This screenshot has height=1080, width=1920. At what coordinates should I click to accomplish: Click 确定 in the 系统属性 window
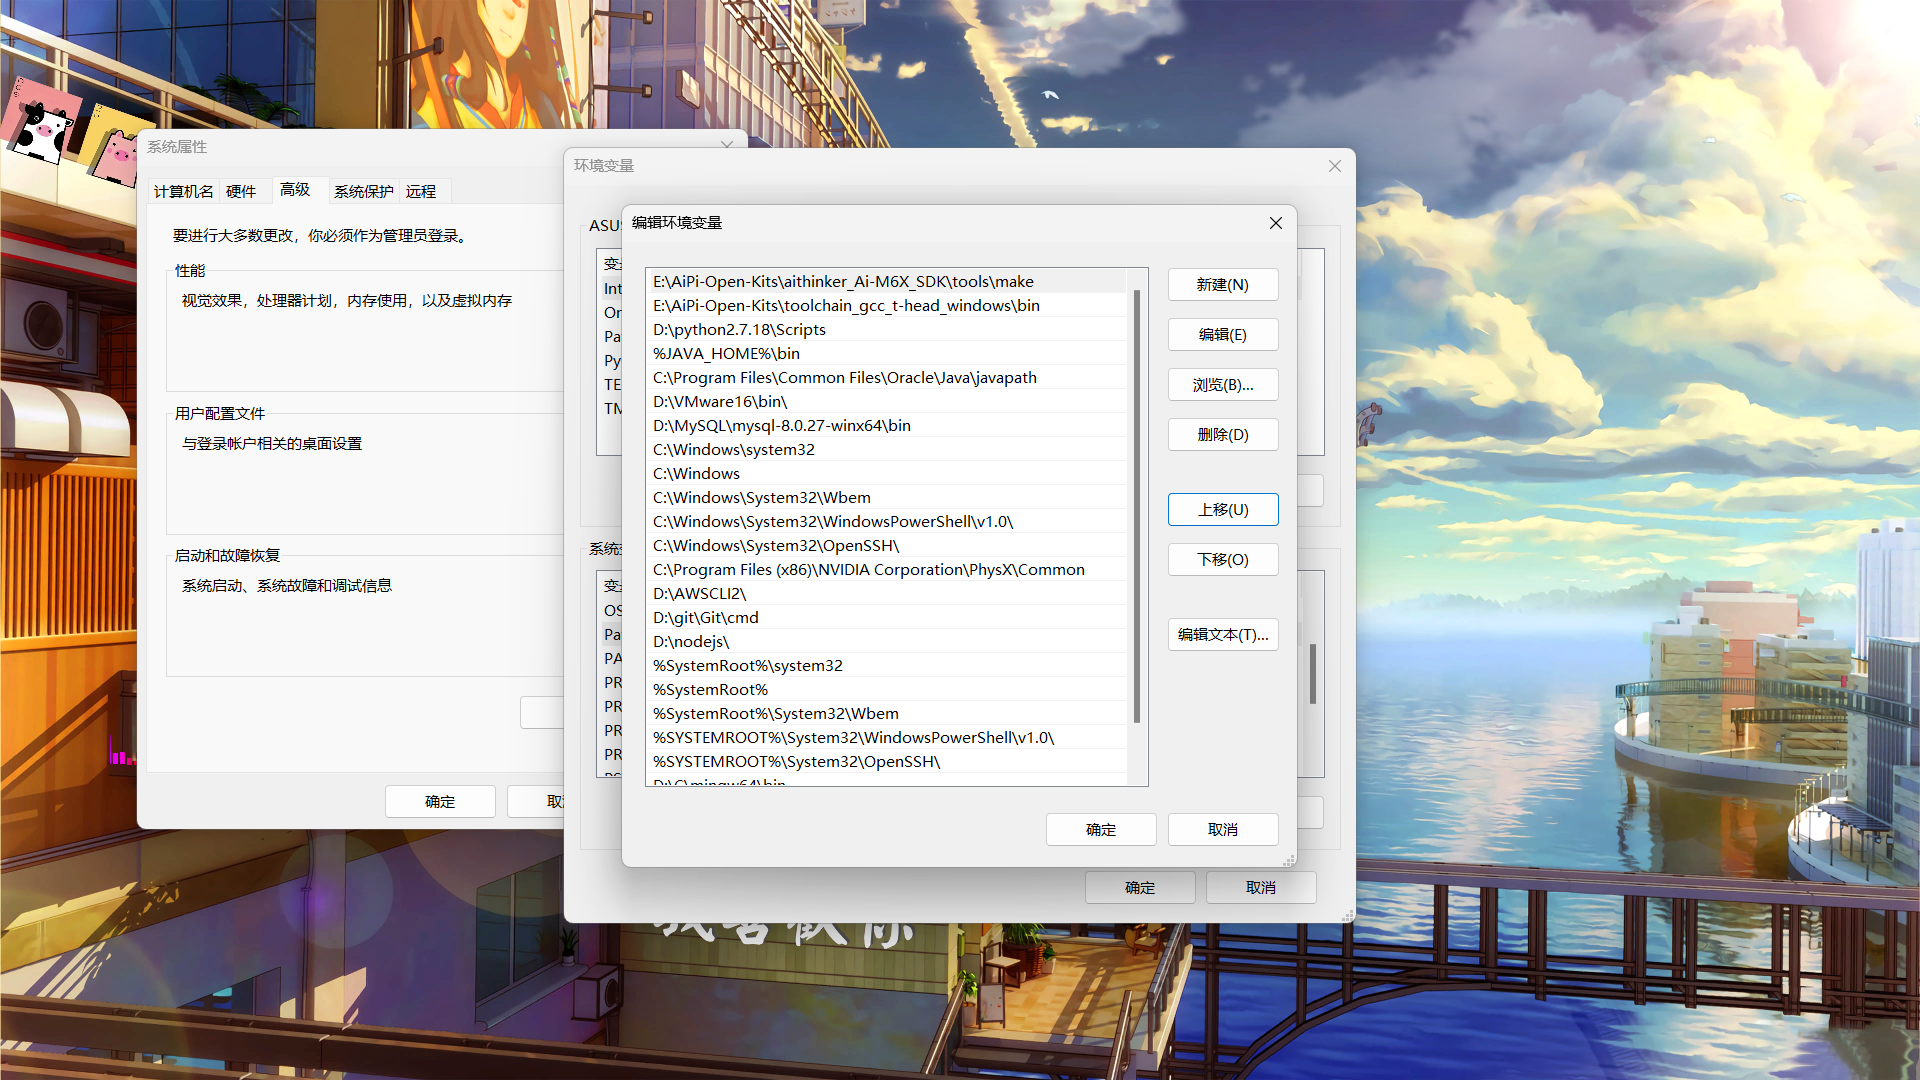440,802
